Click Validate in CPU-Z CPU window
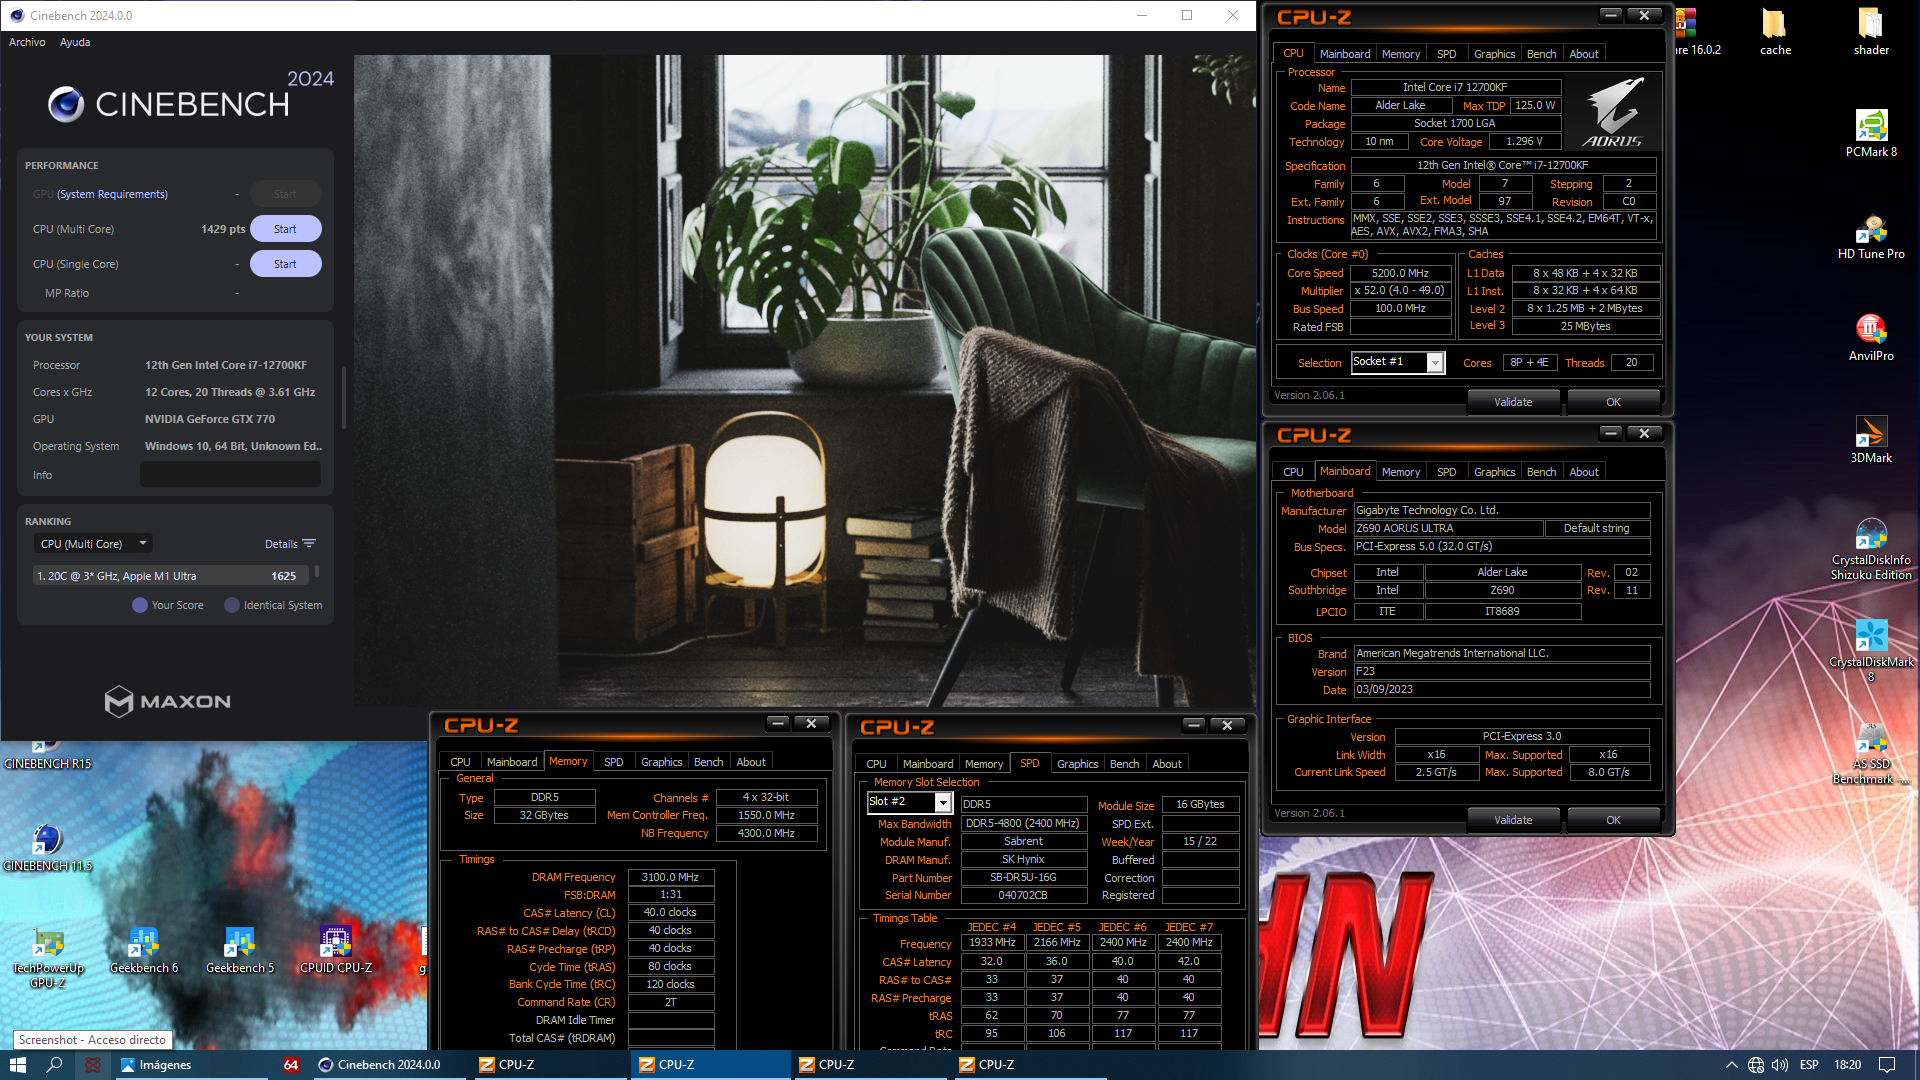The height and width of the screenshot is (1080, 1920). [1513, 402]
